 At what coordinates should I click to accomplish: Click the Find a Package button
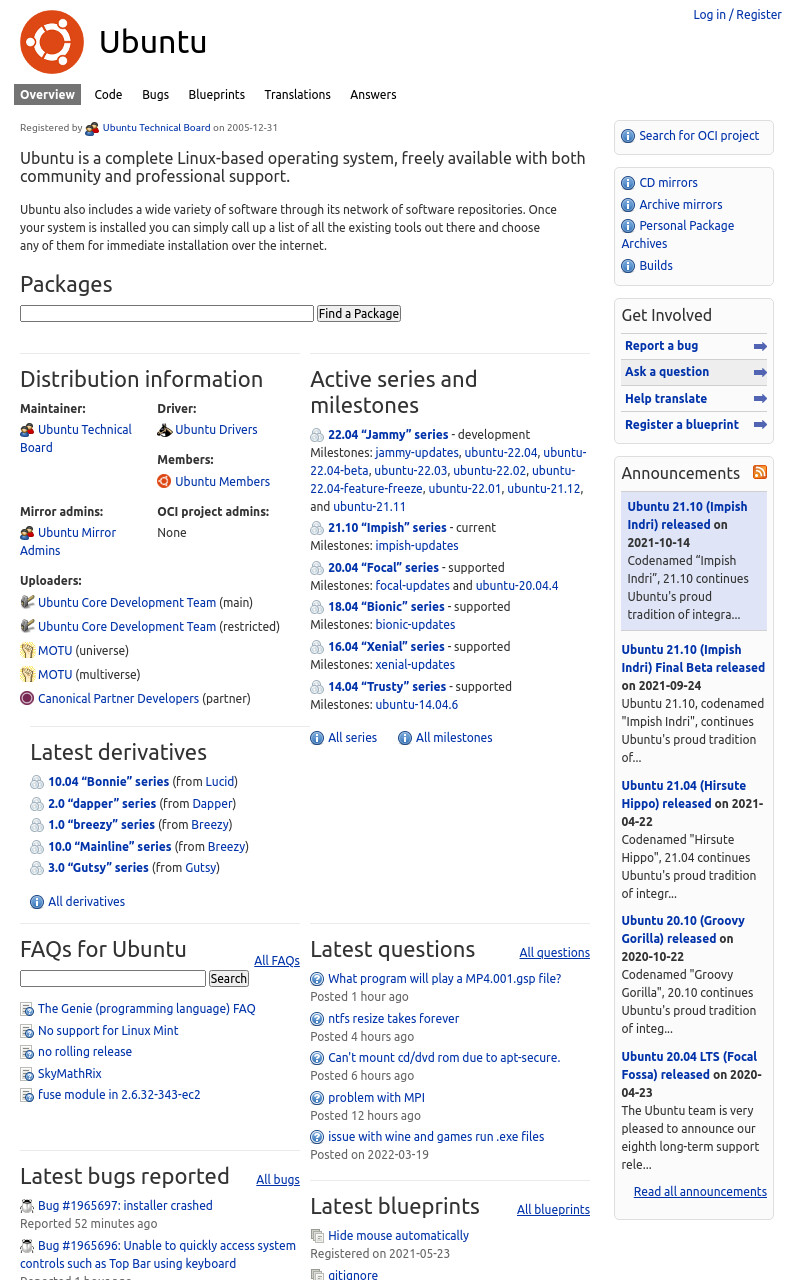(359, 313)
